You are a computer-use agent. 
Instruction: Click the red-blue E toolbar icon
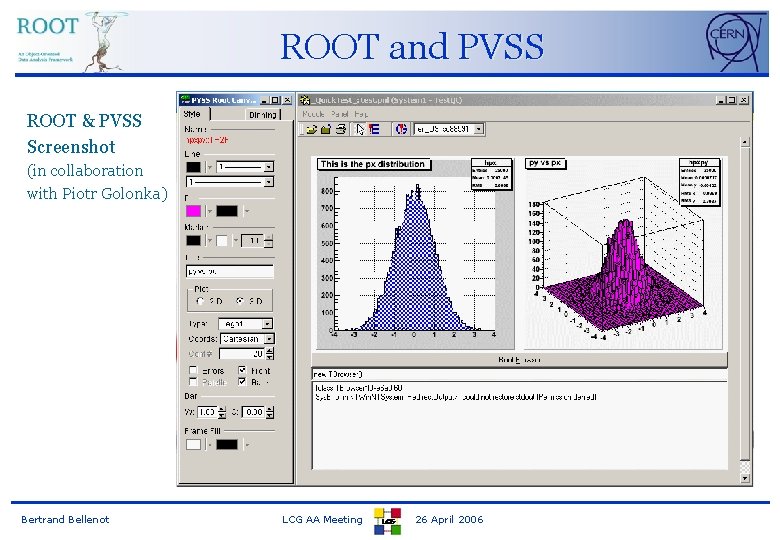(374, 130)
